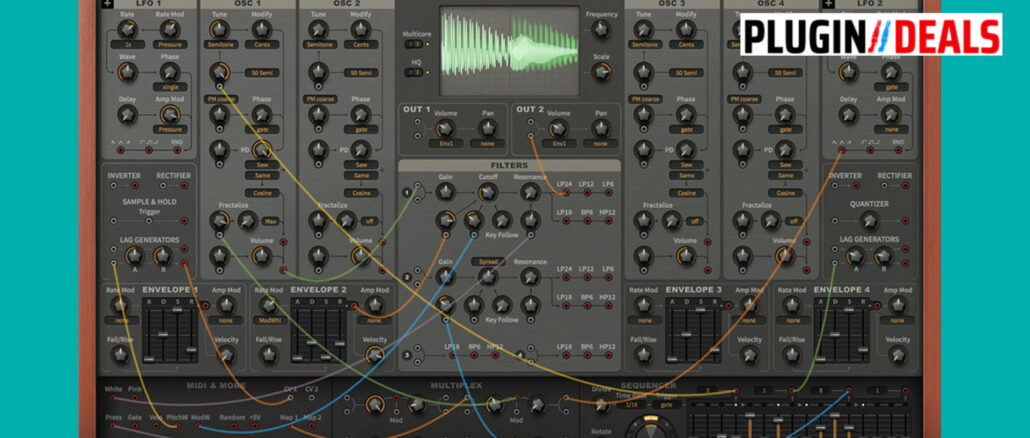Click the White noise output jack
1030x438 pixels.
113,398
